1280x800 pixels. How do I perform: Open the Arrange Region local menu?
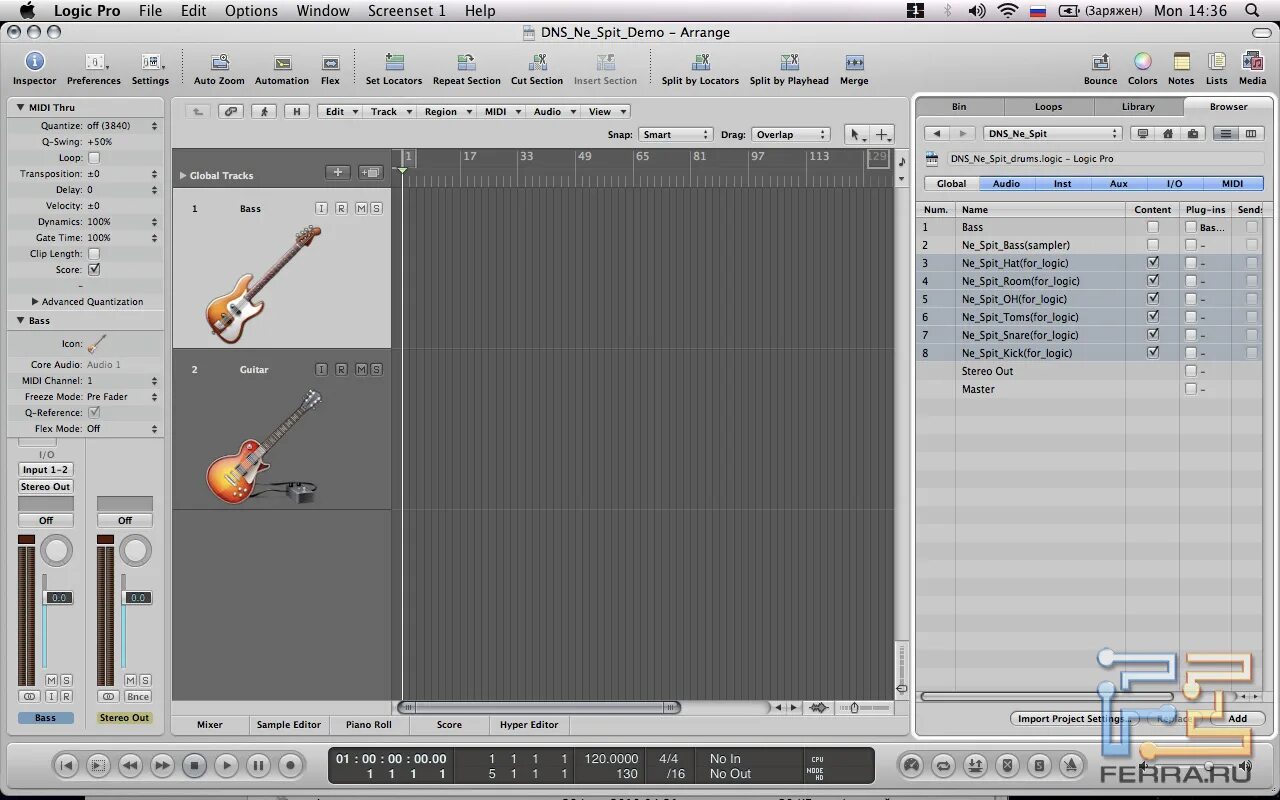tap(446, 112)
